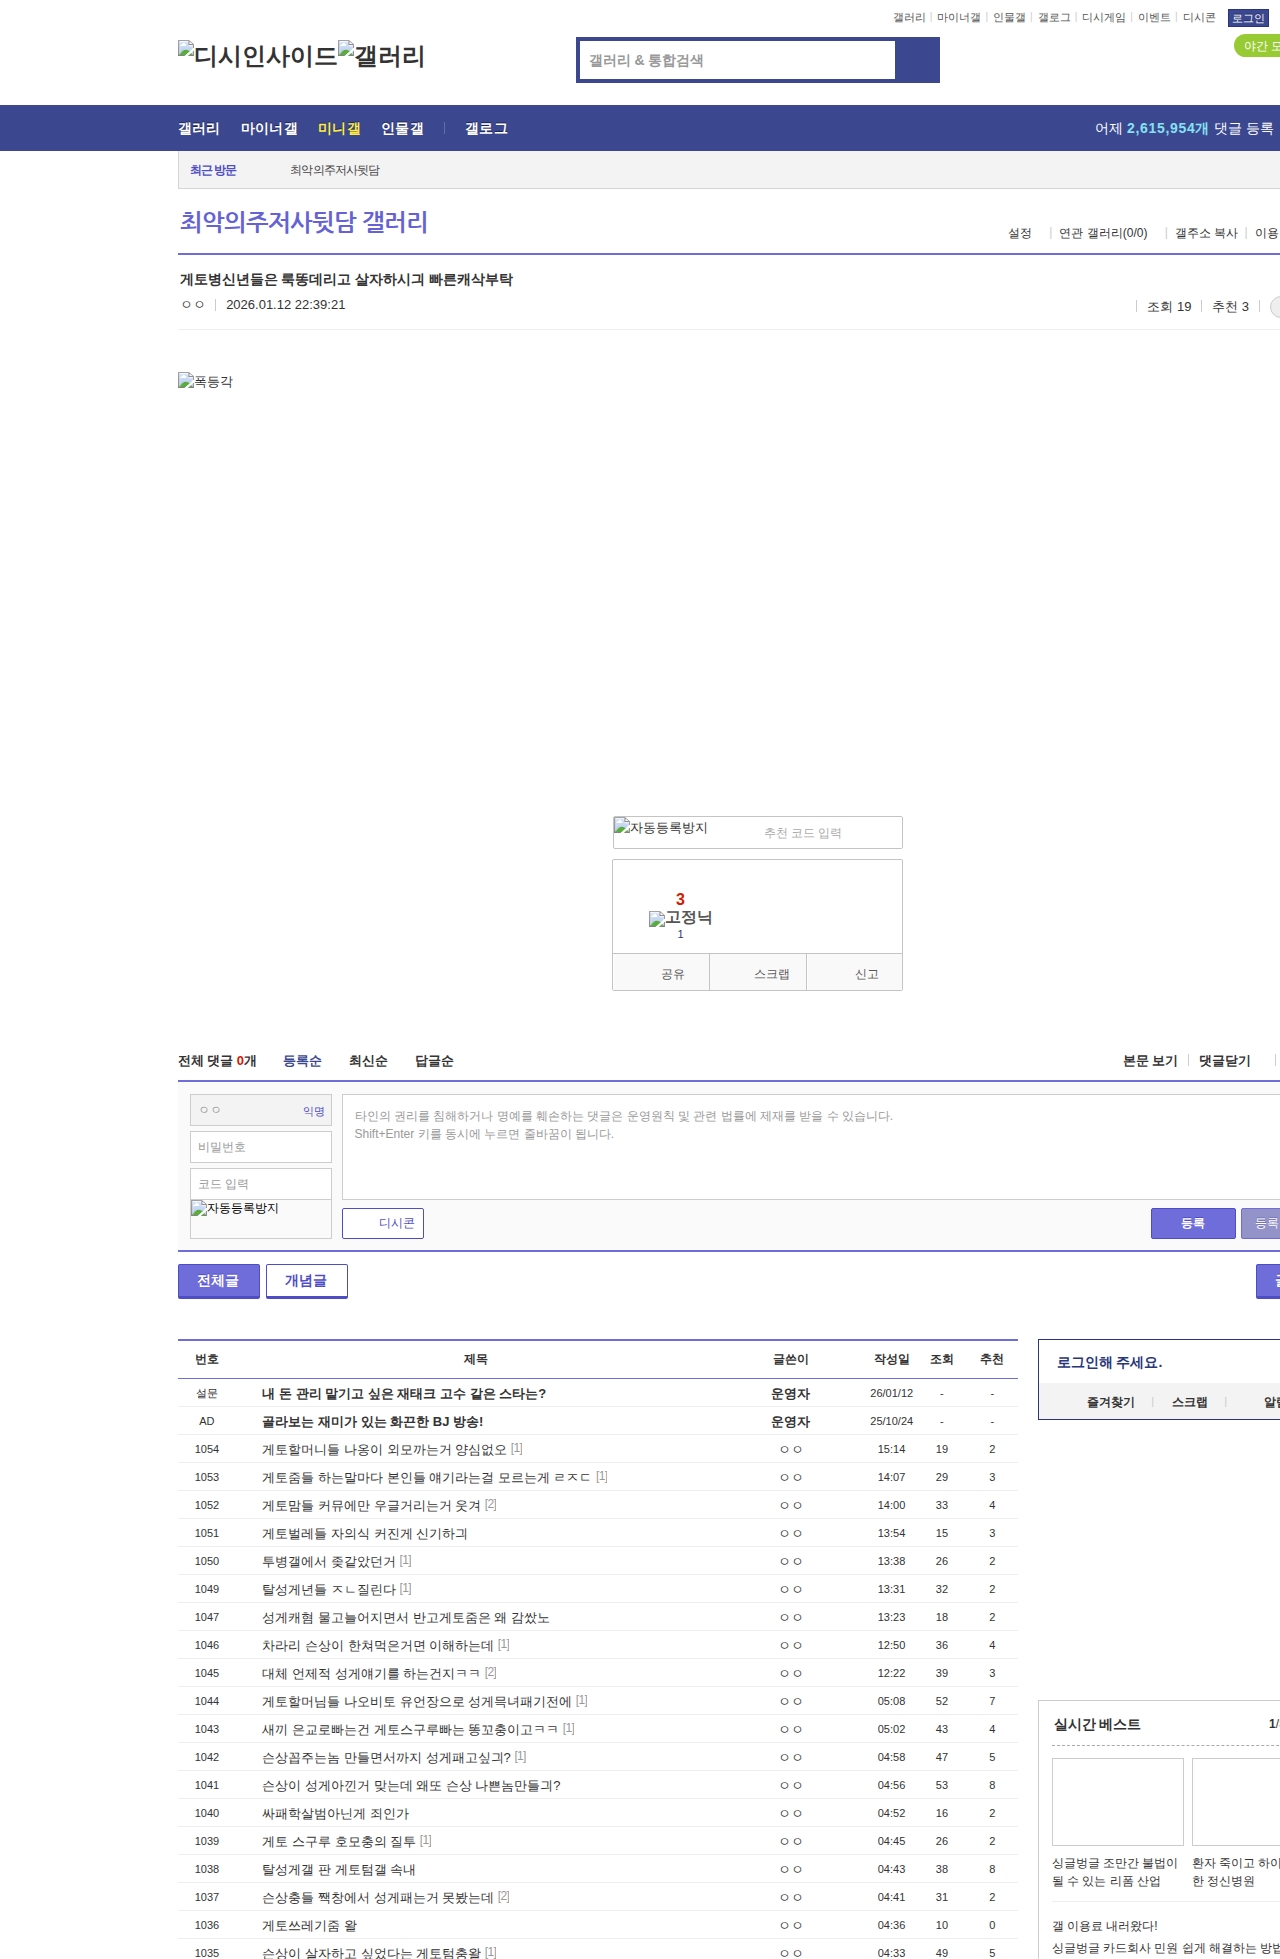This screenshot has height=1959, width=1280.
Task: Toggle the 야간 모드 night mode switch
Action: click(x=1258, y=46)
